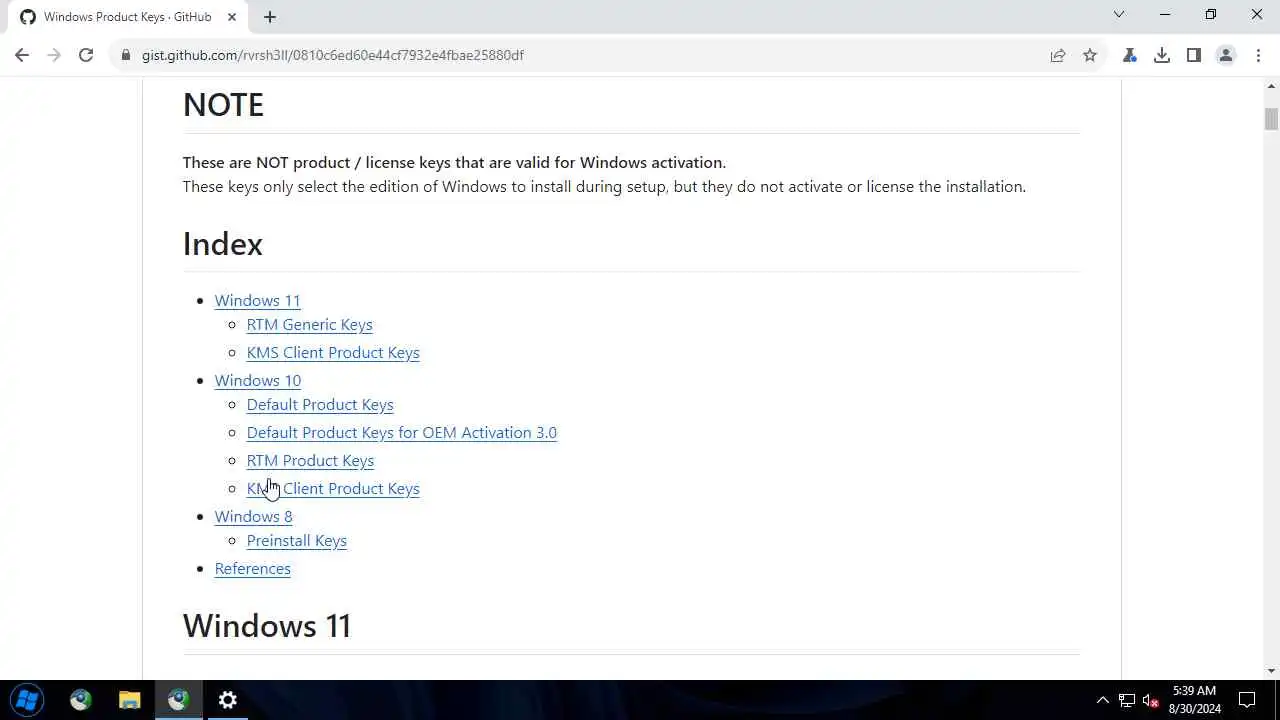Click the forward navigation arrow
The image size is (1280, 720).
pyautogui.click(x=54, y=55)
